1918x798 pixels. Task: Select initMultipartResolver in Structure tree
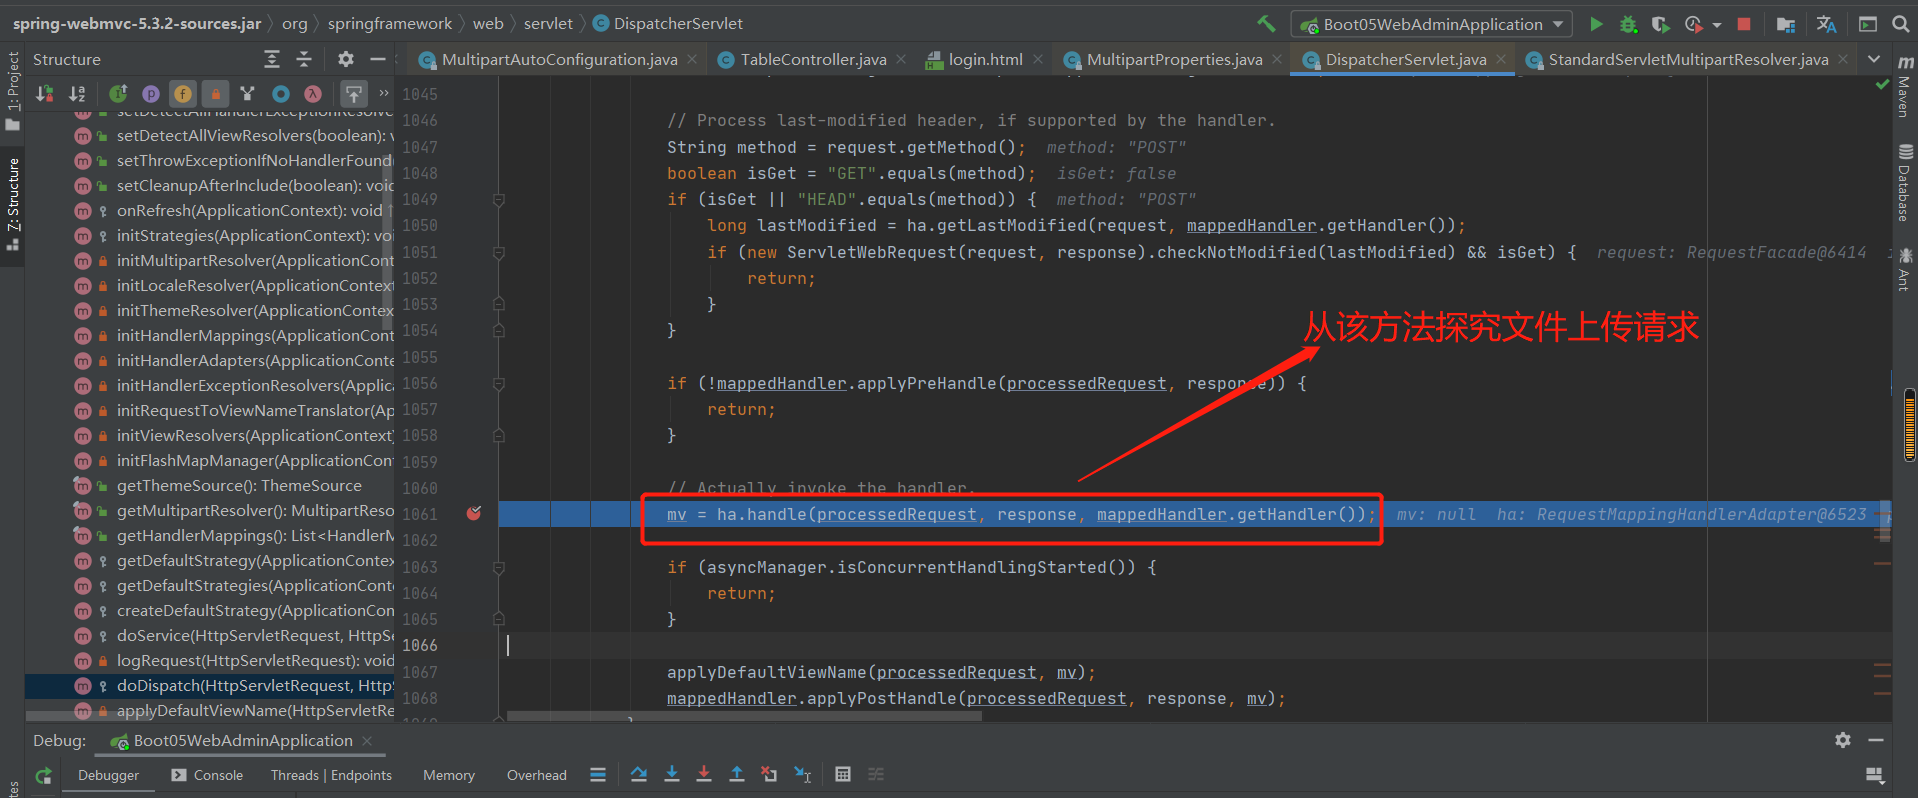point(210,260)
